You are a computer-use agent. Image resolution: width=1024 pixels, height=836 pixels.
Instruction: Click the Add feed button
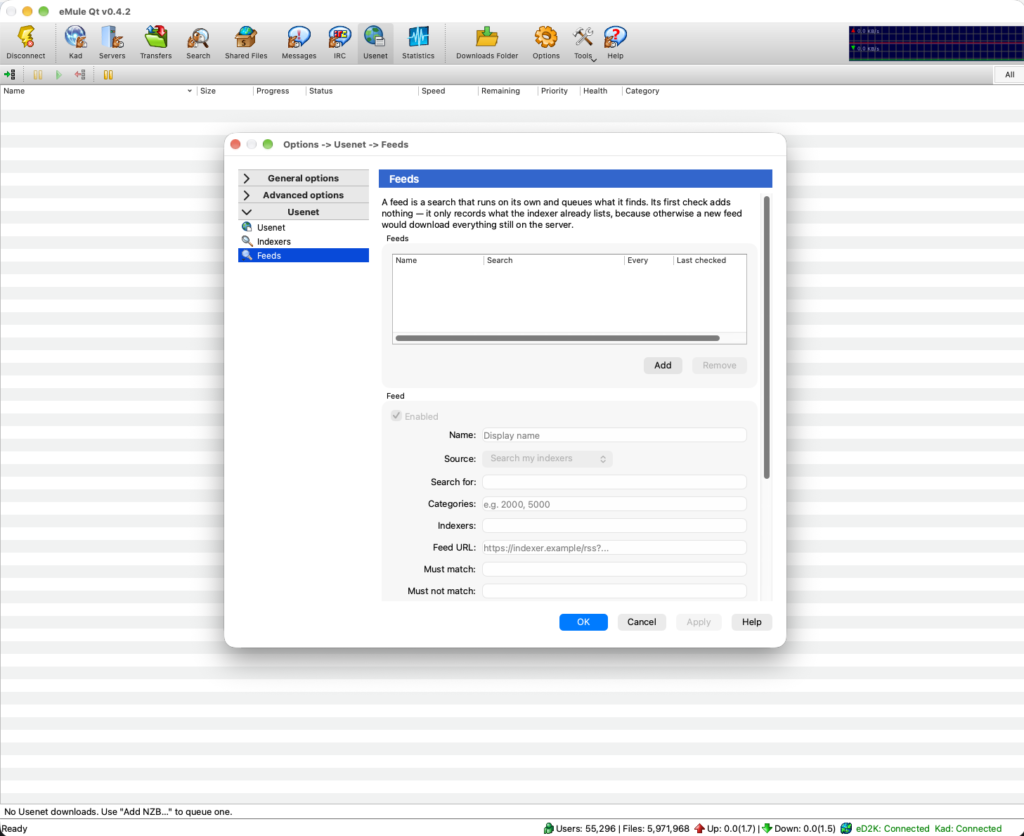coord(663,365)
